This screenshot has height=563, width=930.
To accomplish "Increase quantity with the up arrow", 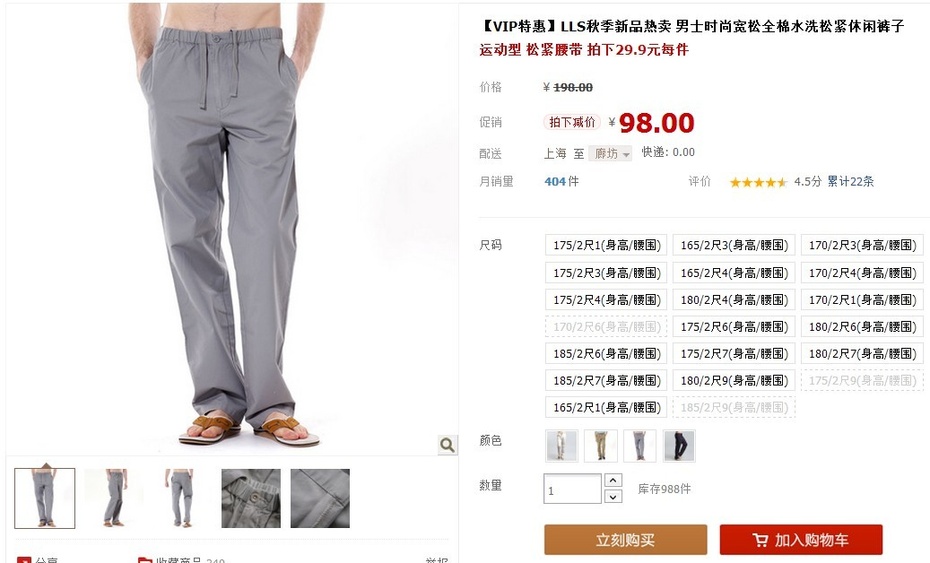I will point(614,480).
